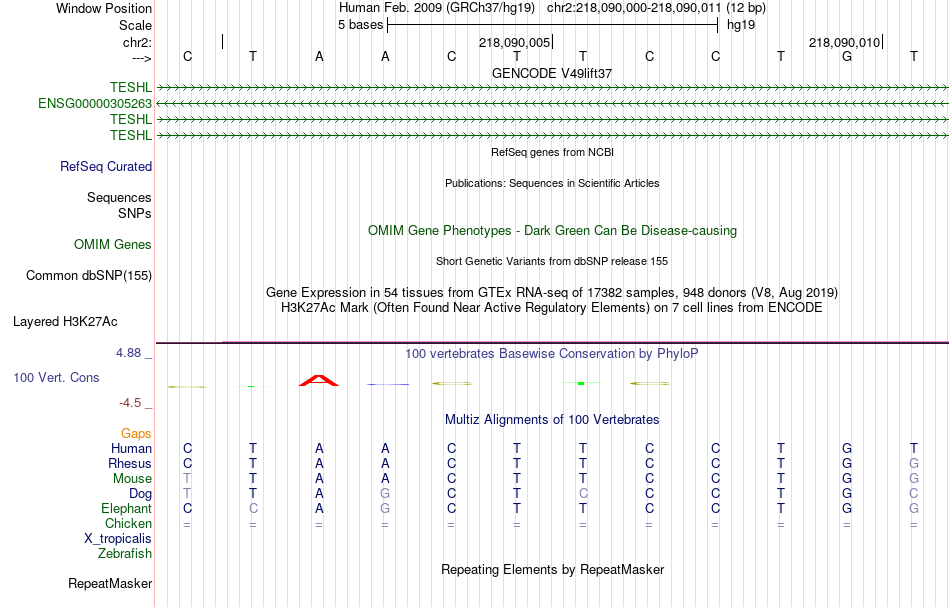Click the Window Position track label
The height and width of the screenshot is (607, 950).
(104, 8)
